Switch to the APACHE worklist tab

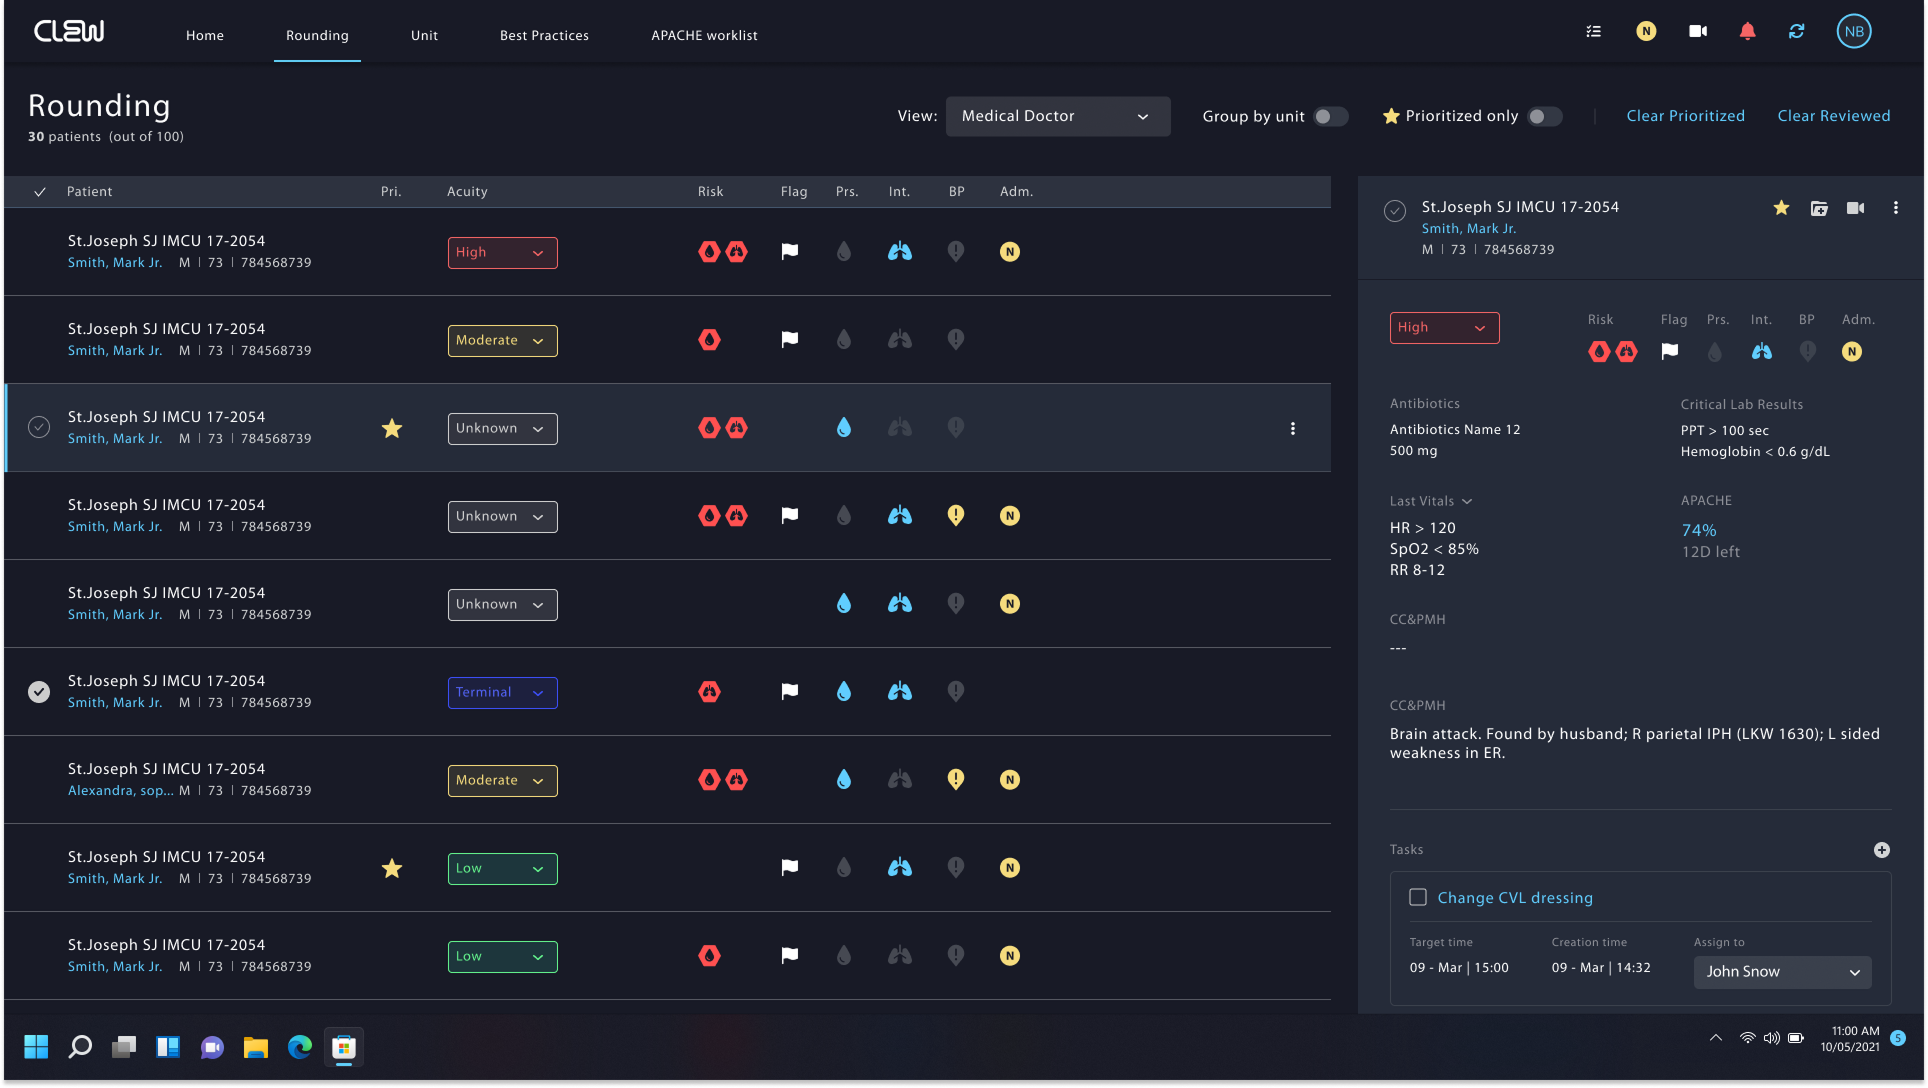pyautogui.click(x=704, y=36)
